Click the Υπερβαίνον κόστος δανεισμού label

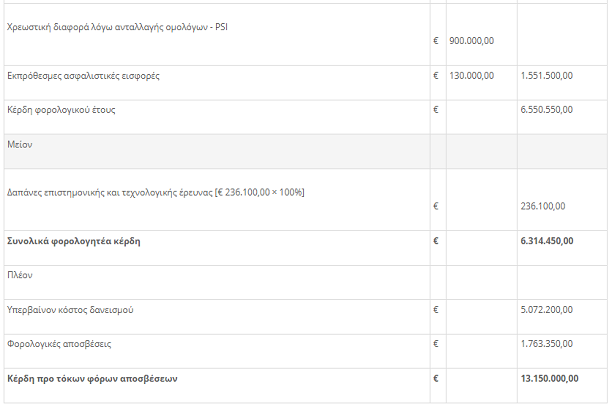click(70, 310)
